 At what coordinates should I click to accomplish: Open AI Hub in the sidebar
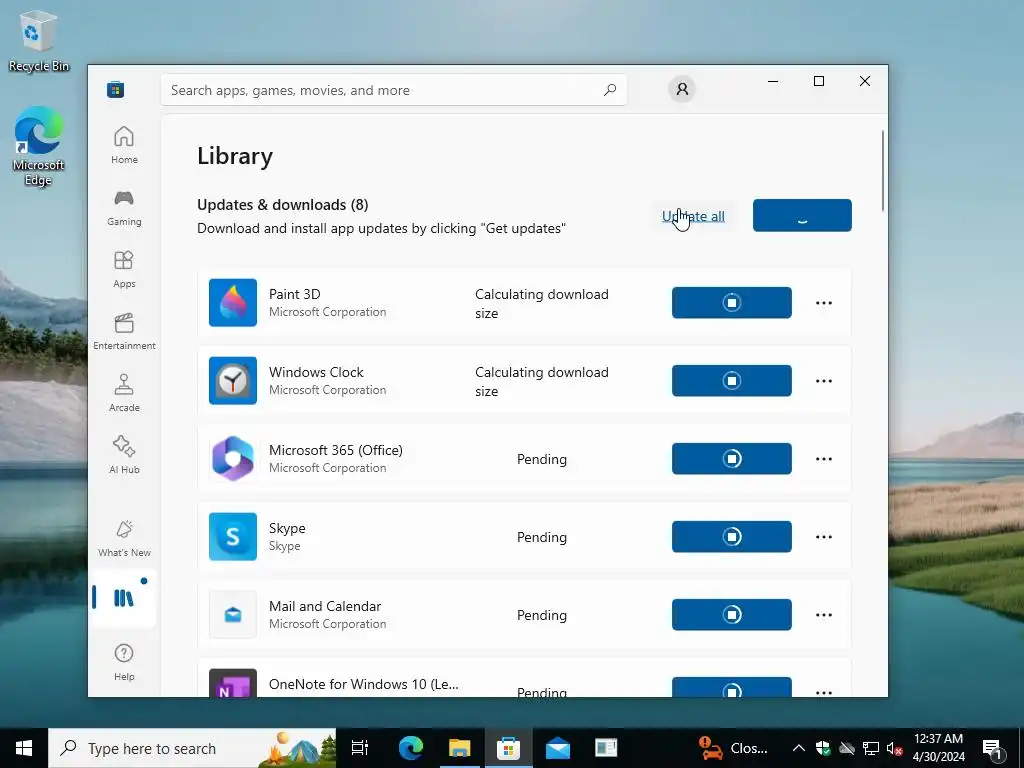point(124,455)
